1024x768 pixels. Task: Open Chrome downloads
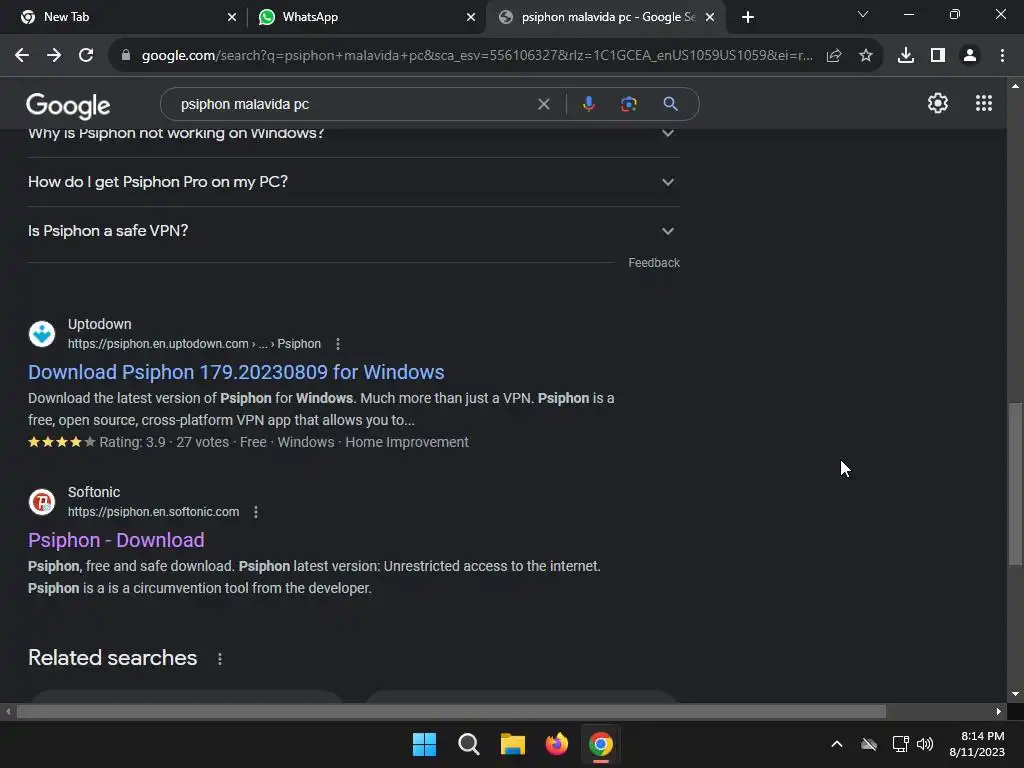tap(906, 56)
